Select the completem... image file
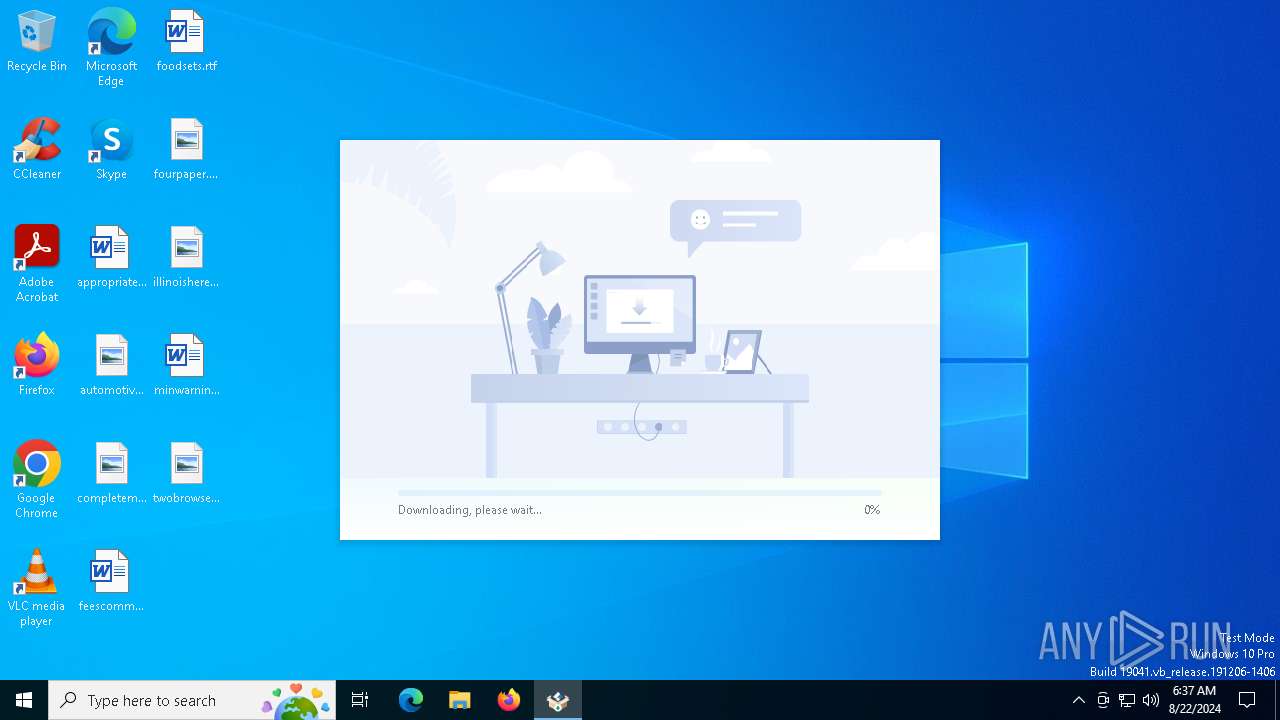This screenshot has height=720, width=1280. click(111, 474)
